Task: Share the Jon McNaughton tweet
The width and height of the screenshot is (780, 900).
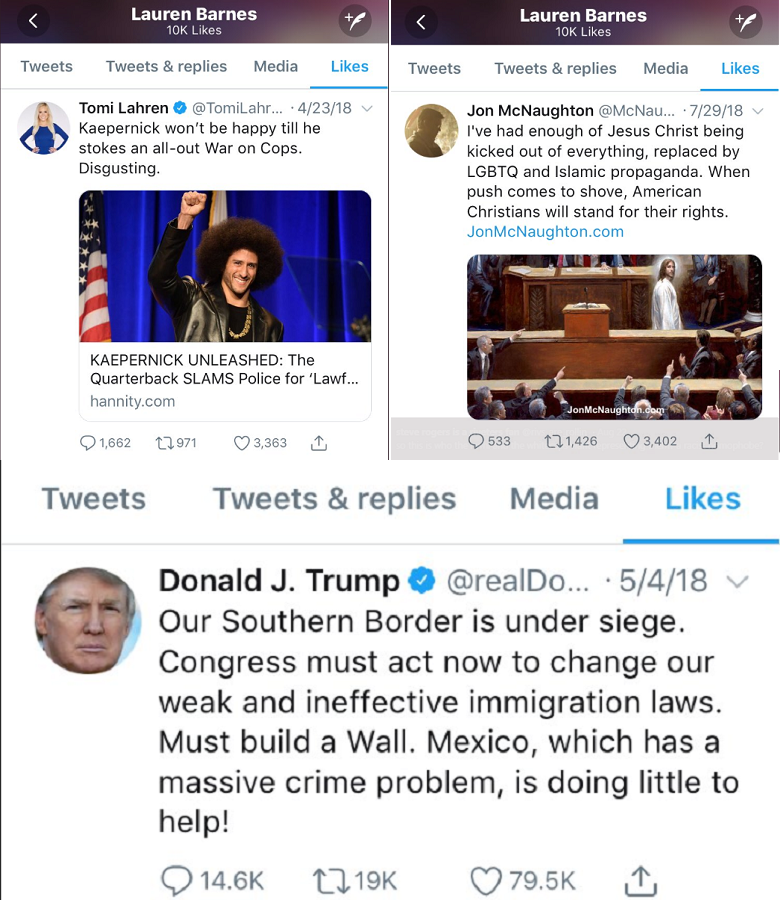Action: (709, 441)
